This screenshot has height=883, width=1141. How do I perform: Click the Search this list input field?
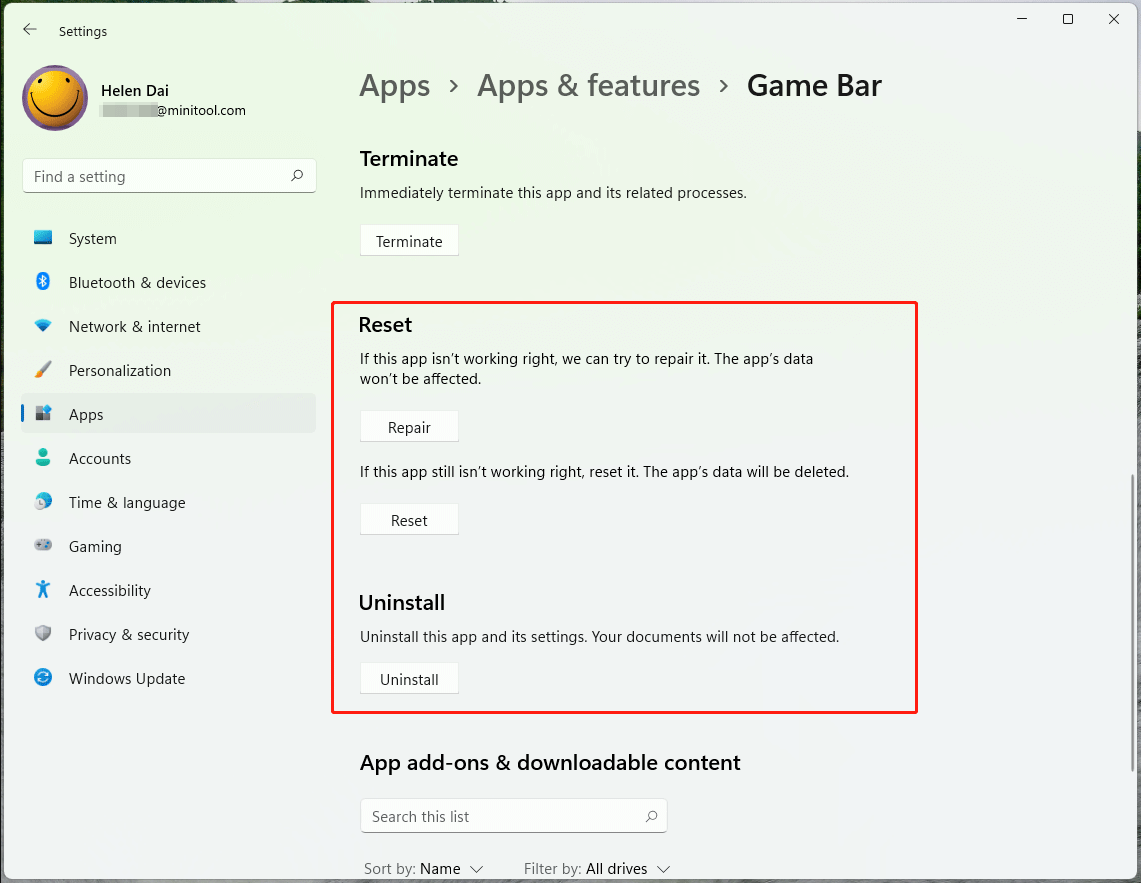point(500,816)
